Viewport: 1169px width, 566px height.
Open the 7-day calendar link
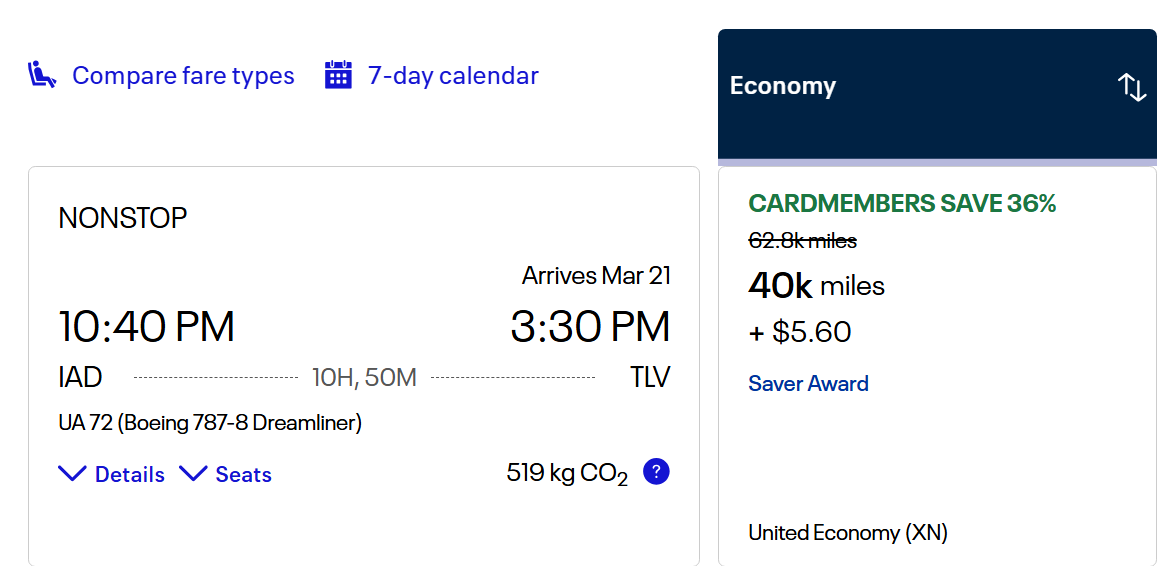(x=453, y=76)
